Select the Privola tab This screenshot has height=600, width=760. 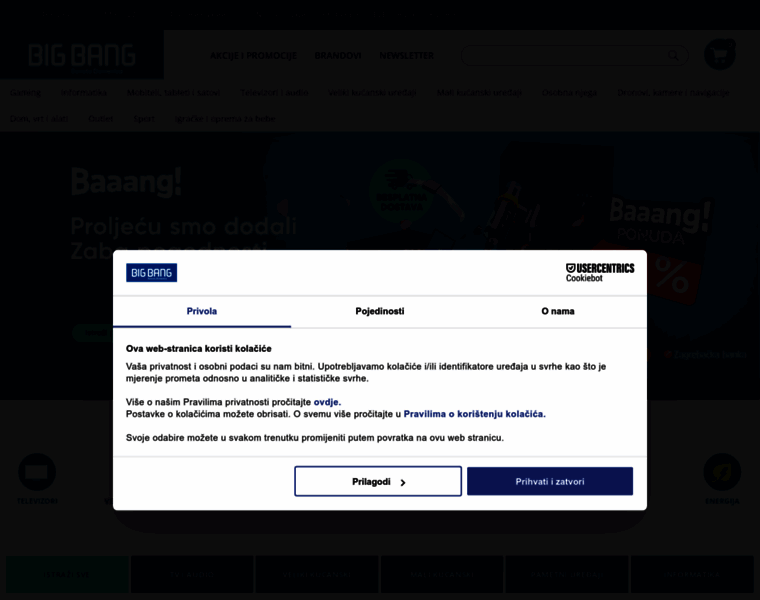[x=202, y=311]
